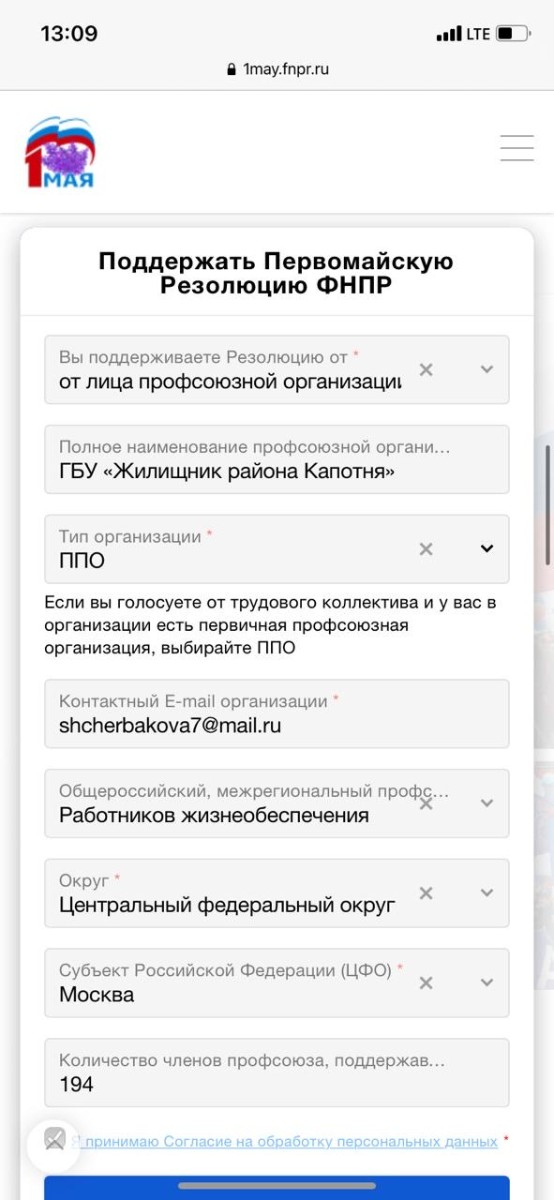Toggle the personal data consent checkbox
The height and width of the screenshot is (1200, 554).
54,1140
